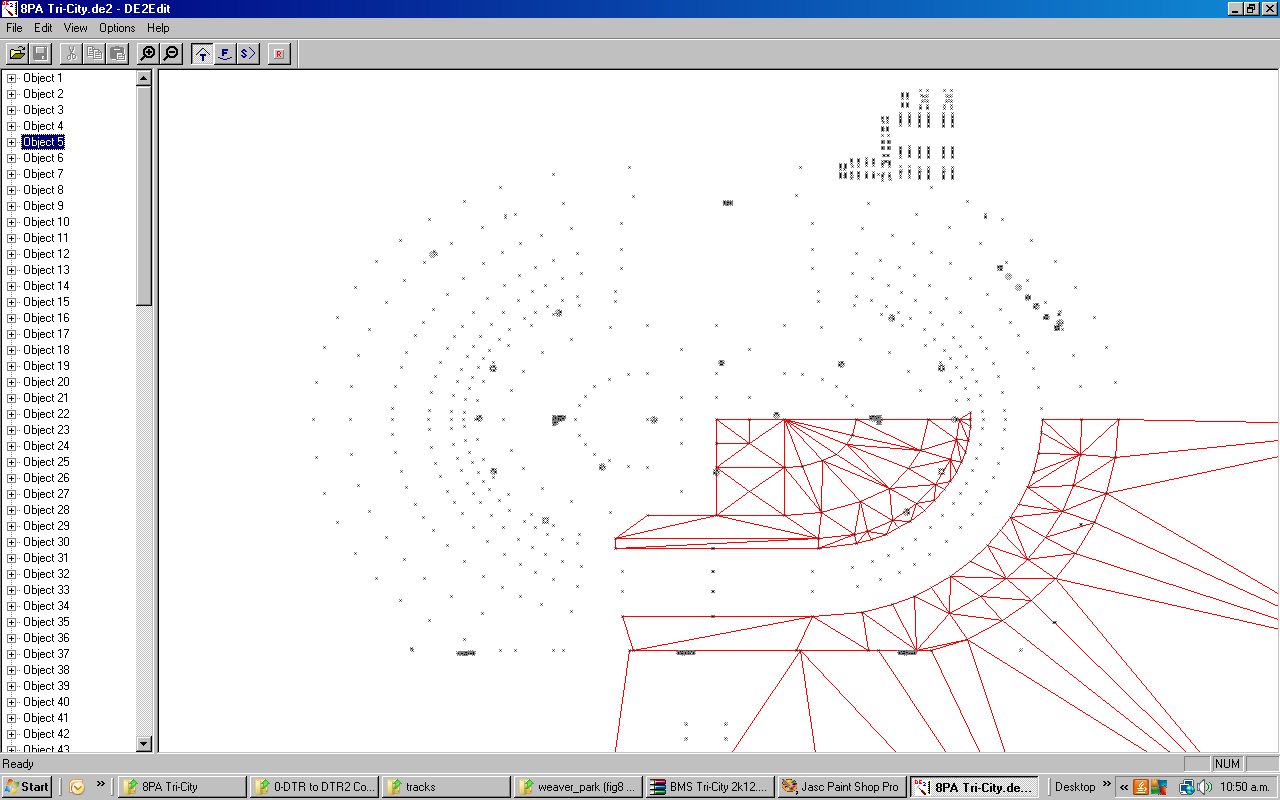The width and height of the screenshot is (1280, 800).
Task: Expand the Object 23 tree node
Action: tap(12, 430)
